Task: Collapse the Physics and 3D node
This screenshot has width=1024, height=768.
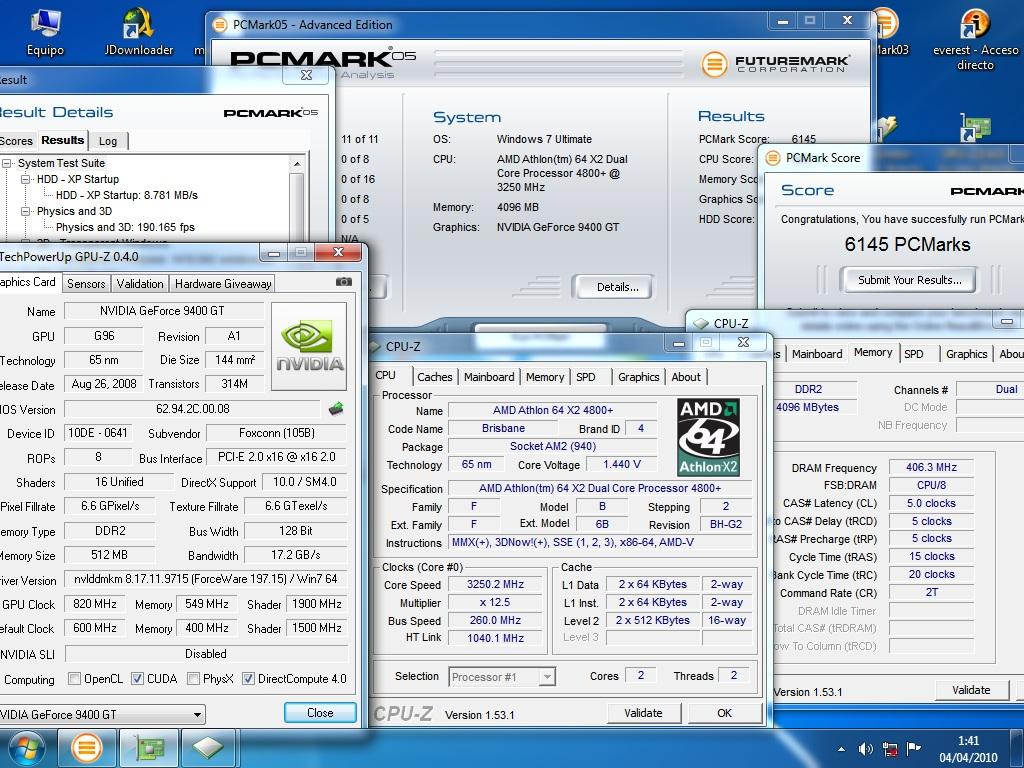Action: [25, 211]
